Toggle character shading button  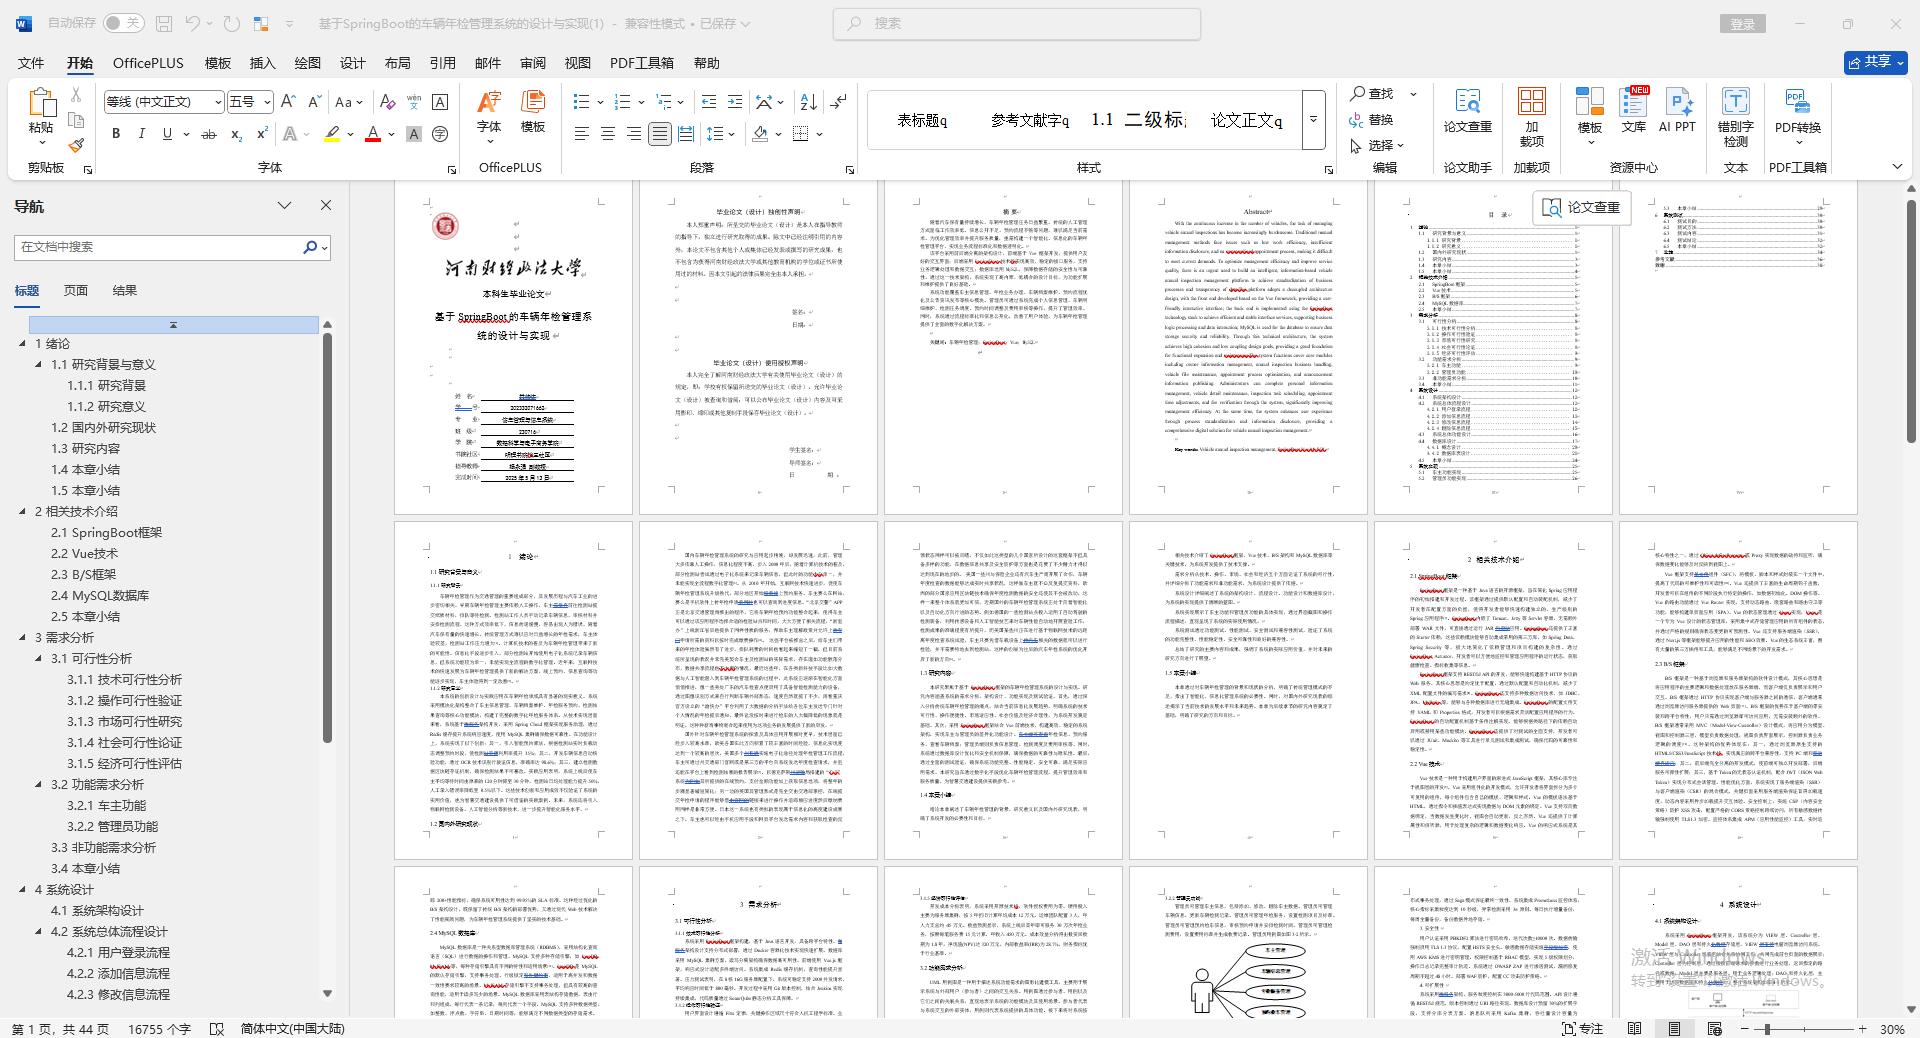coord(414,134)
